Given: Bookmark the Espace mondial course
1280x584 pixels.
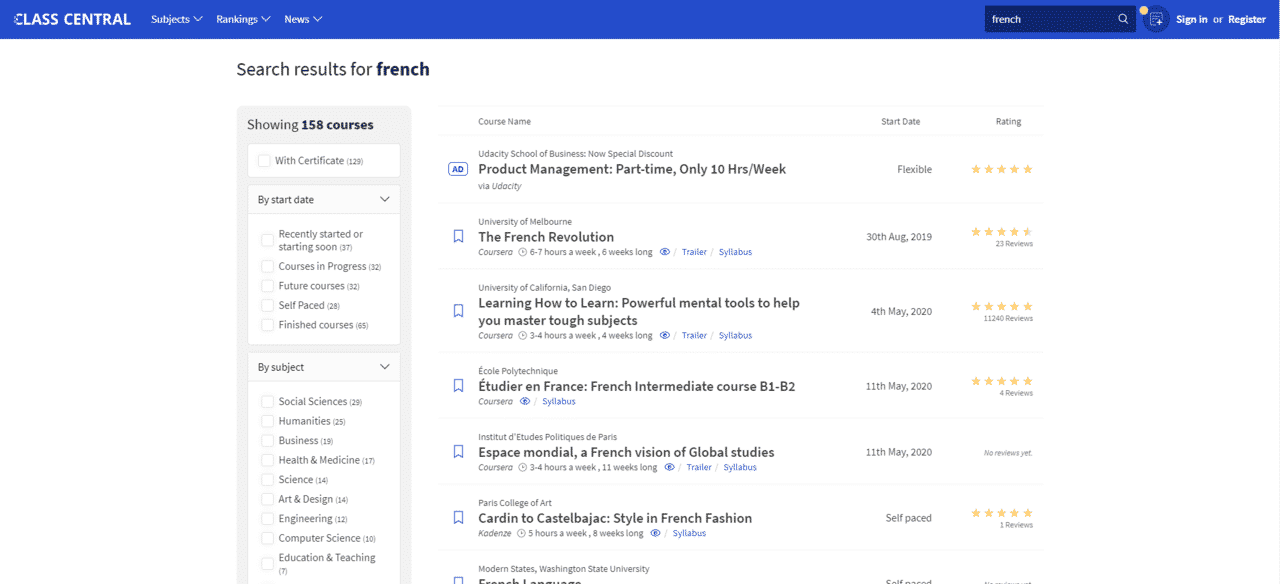Looking at the screenshot, I should 459,451.
